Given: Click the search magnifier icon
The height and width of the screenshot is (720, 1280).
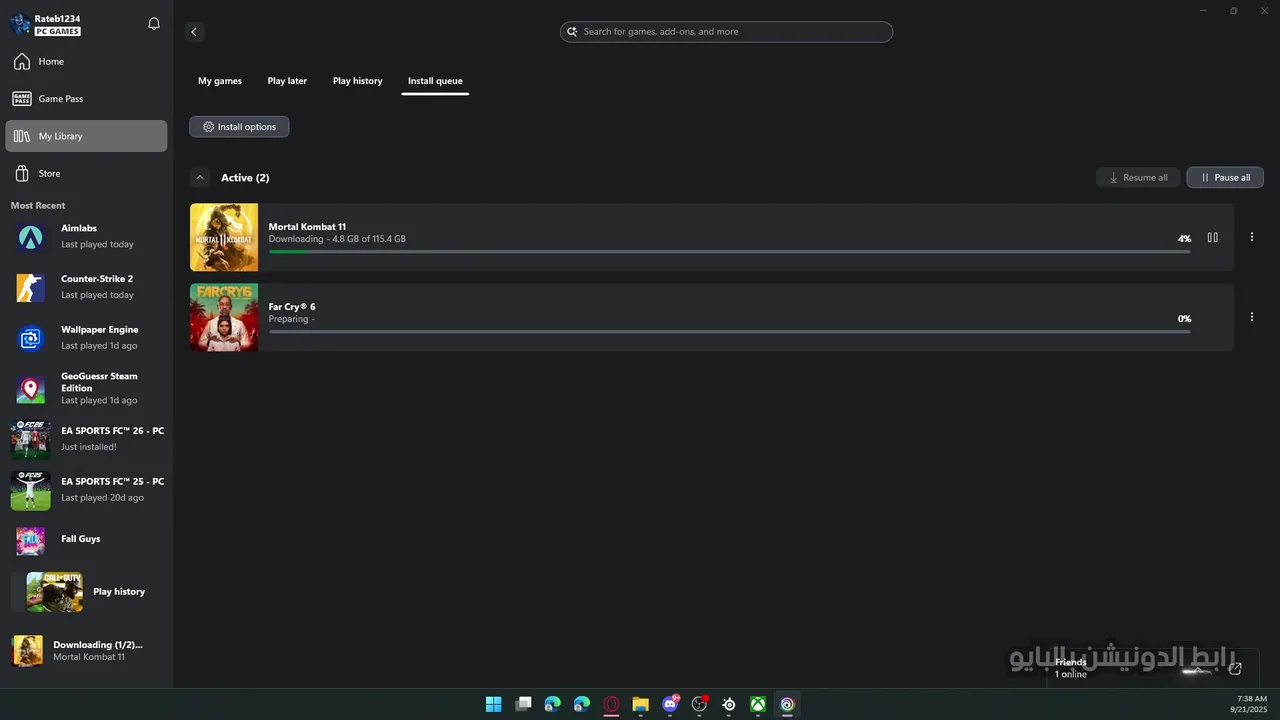Looking at the screenshot, I should [572, 32].
